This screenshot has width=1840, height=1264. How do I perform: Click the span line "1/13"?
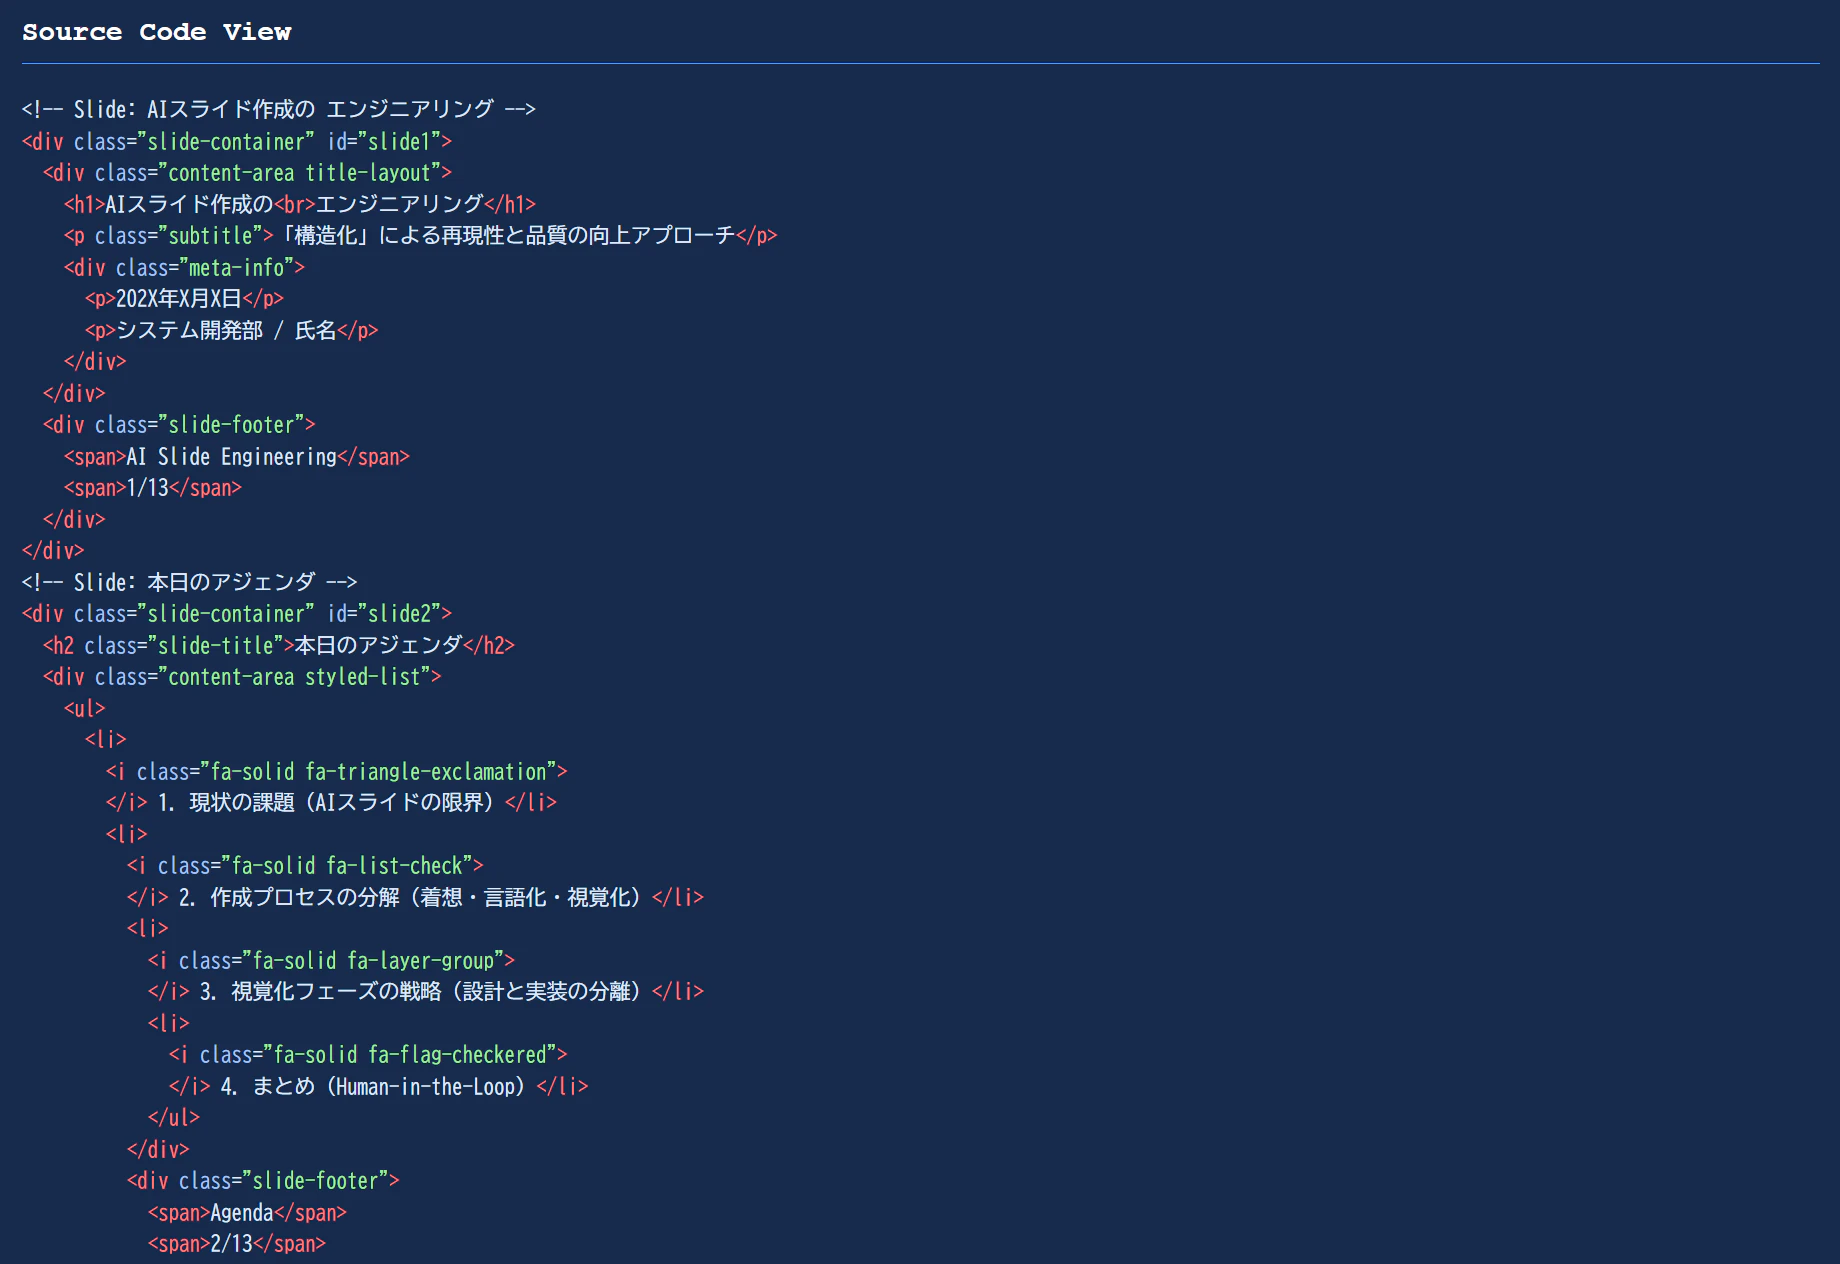(153, 488)
